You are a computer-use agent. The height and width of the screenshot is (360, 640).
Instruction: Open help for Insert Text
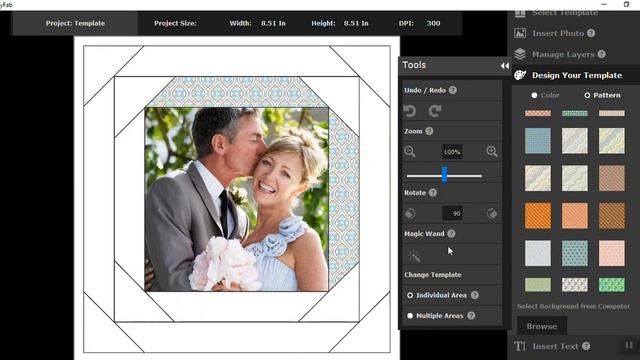tap(586, 346)
